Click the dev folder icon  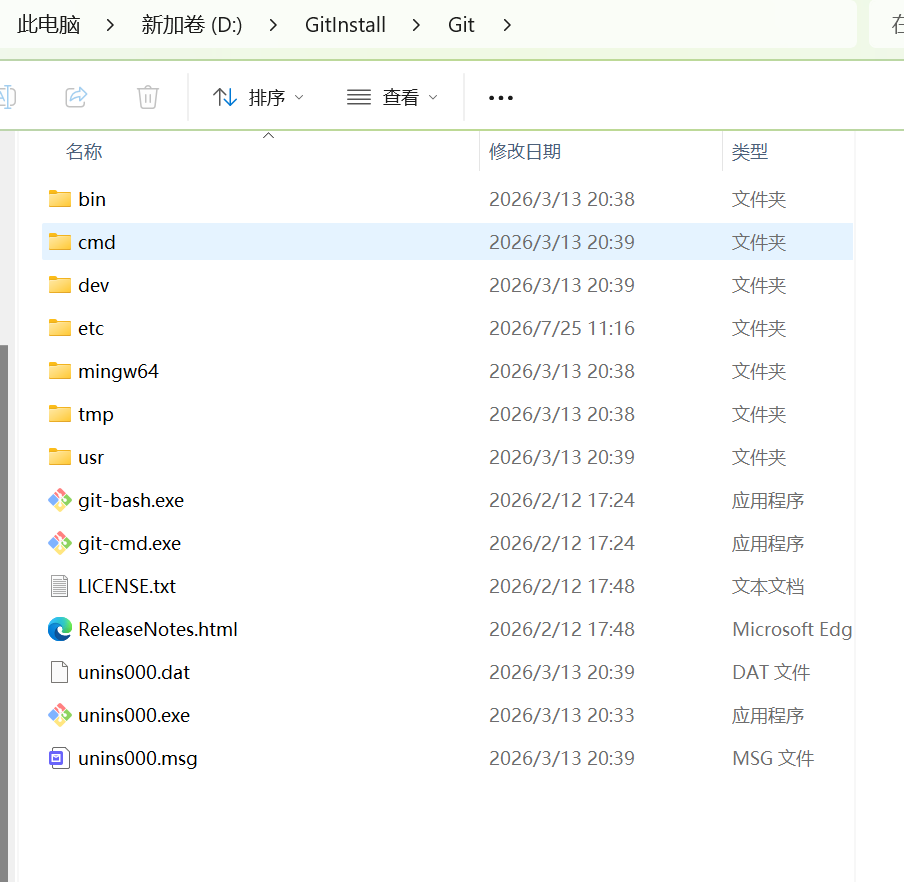pyautogui.click(x=59, y=285)
